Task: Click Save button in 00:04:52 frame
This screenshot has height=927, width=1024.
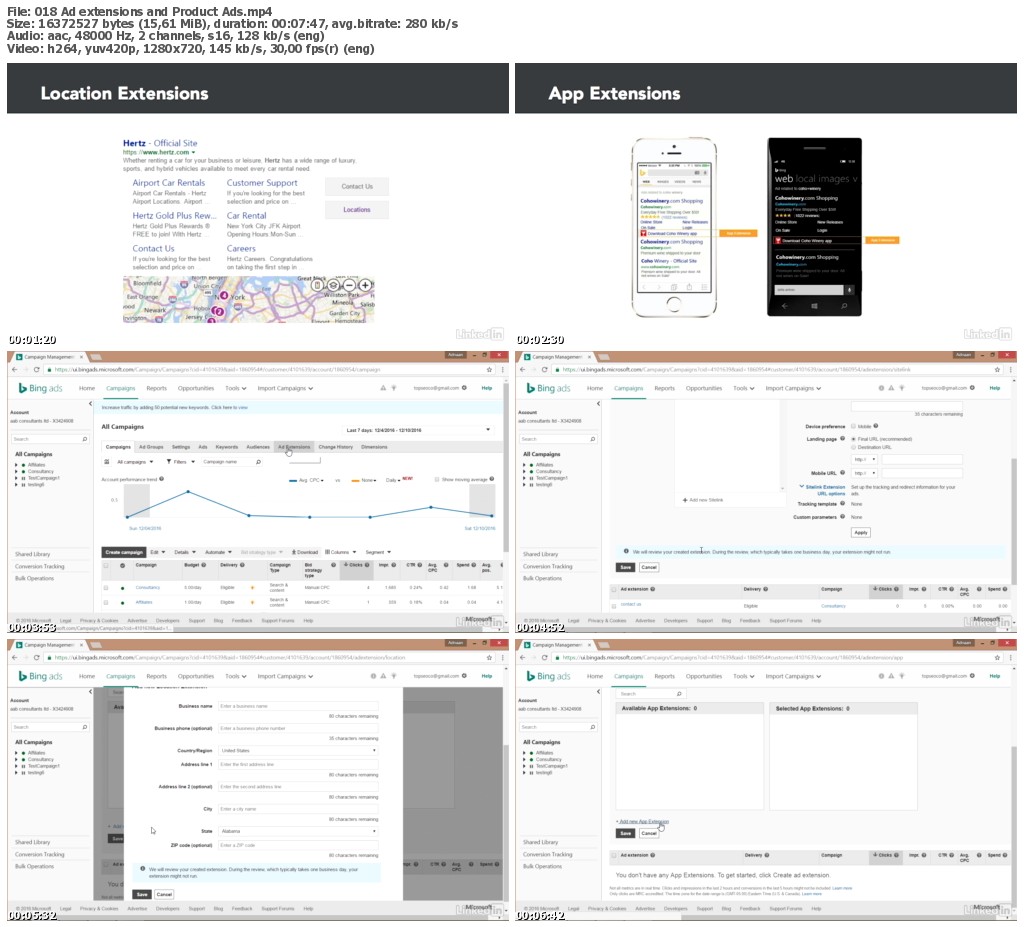Action: click(x=626, y=567)
